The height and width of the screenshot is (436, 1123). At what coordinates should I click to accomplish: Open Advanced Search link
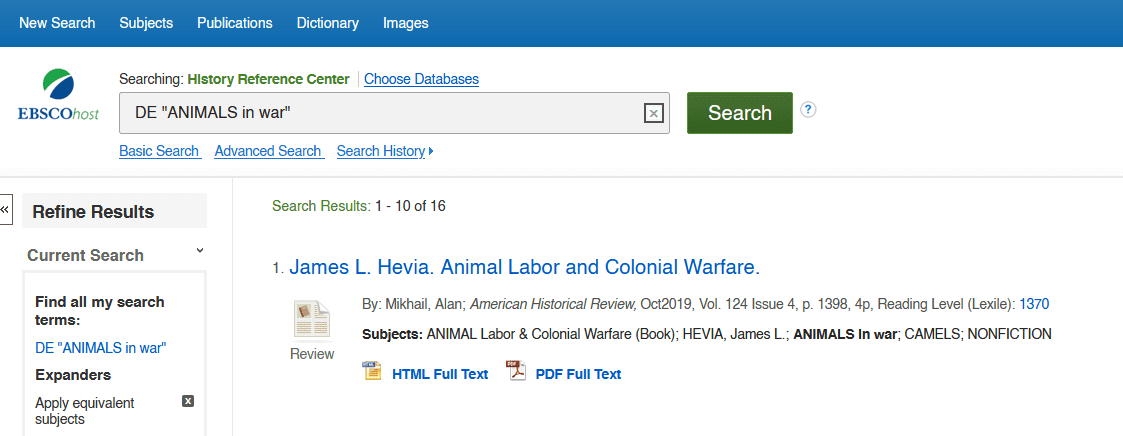(269, 151)
